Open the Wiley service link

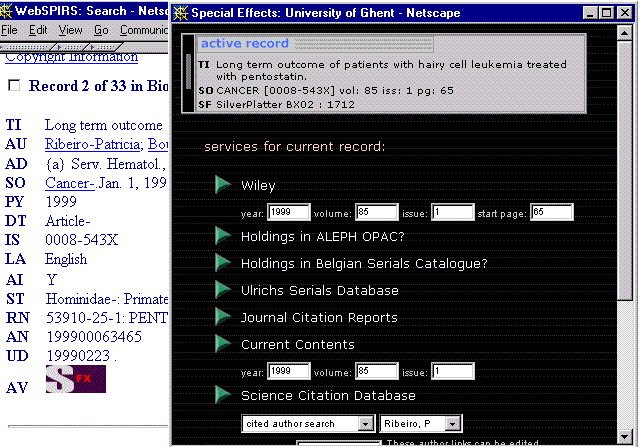click(x=258, y=186)
